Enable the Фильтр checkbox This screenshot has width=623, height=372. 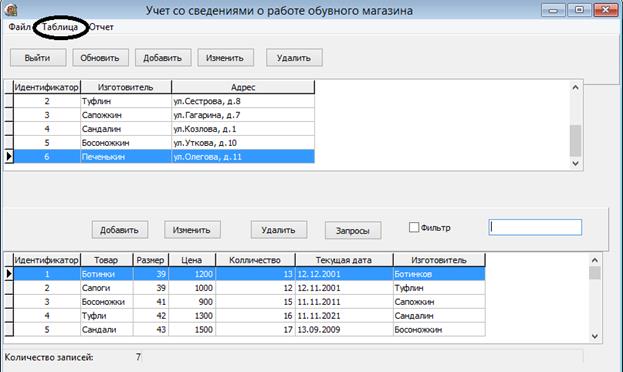tap(414, 227)
